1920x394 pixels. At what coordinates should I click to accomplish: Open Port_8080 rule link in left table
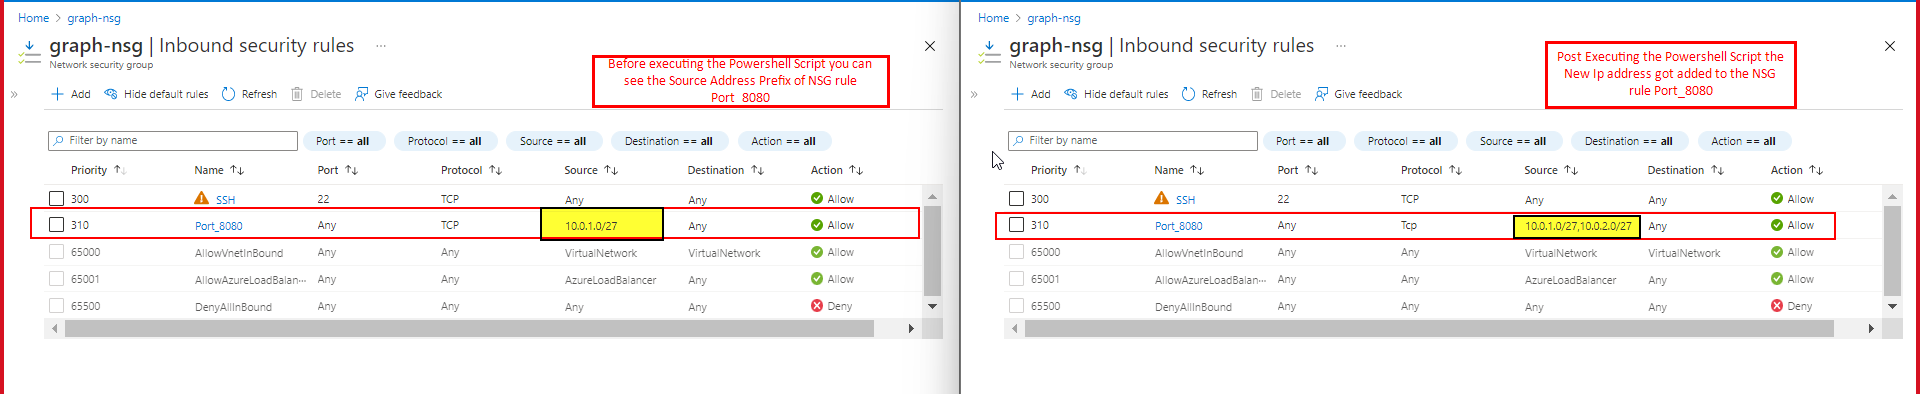pyautogui.click(x=219, y=226)
